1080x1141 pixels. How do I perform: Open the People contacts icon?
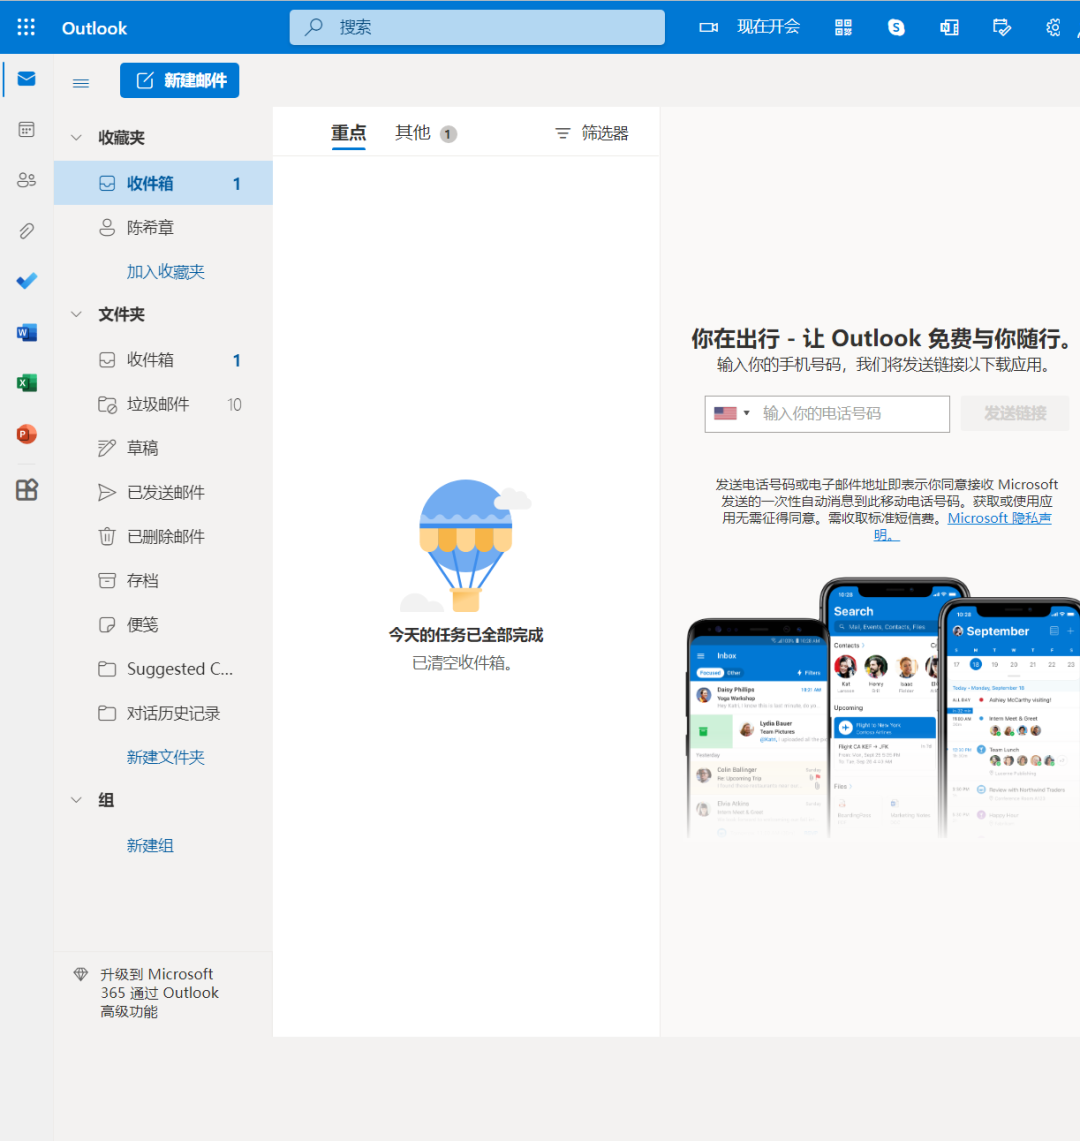click(x=27, y=180)
